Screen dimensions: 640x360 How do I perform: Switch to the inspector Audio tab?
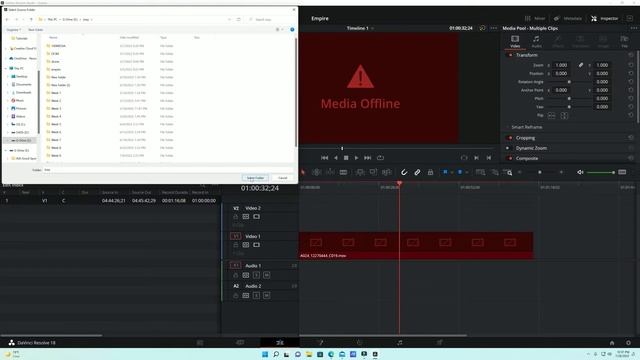click(x=536, y=41)
